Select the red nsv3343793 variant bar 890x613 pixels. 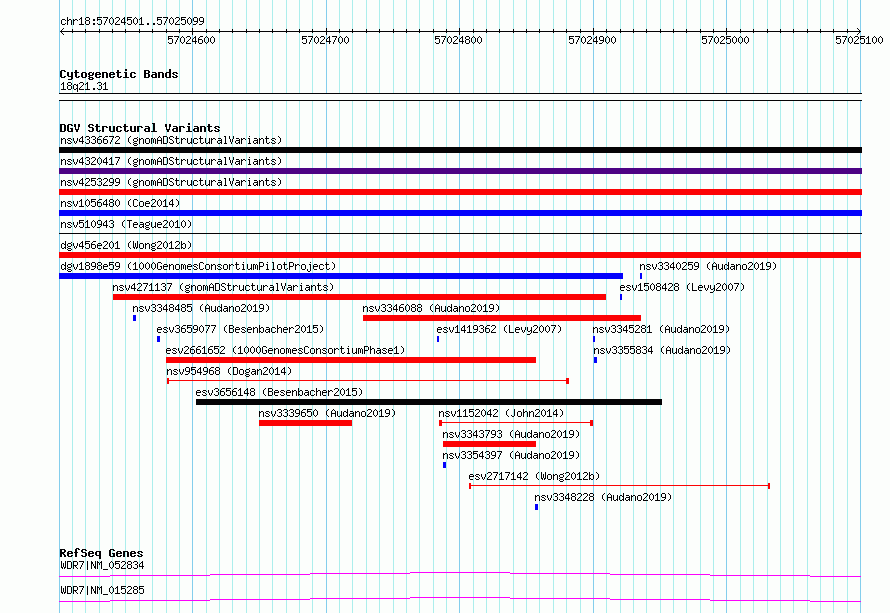[x=489, y=444]
